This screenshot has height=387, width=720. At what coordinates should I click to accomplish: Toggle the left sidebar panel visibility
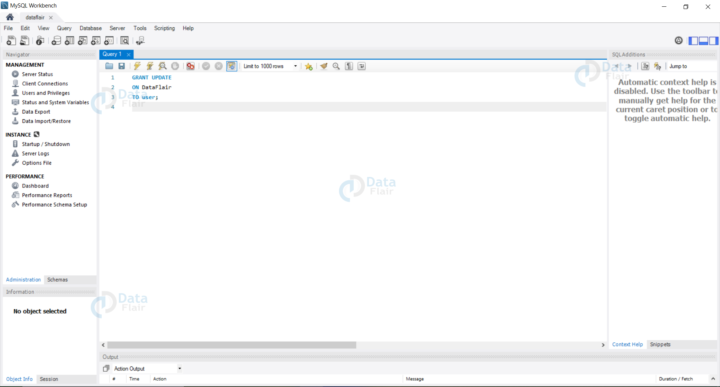pyautogui.click(x=693, y=41)
